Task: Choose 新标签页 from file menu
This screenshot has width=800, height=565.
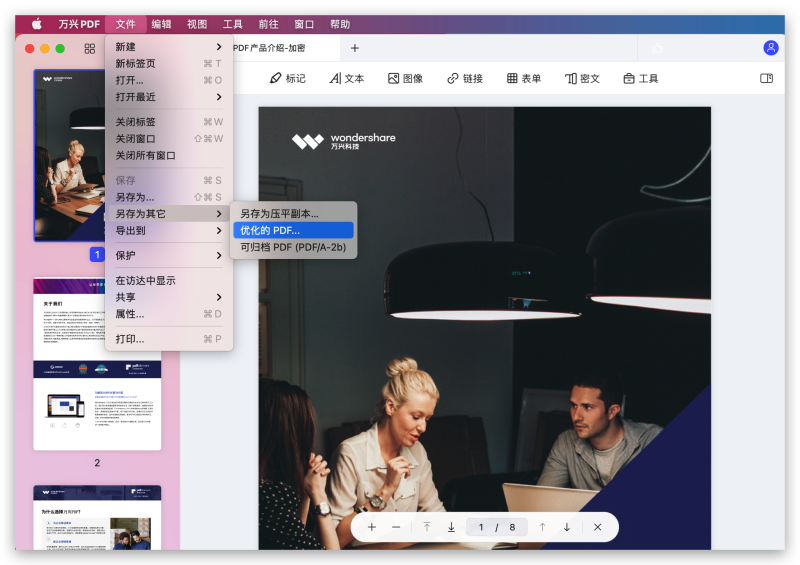Action: [x=169, y=63]
